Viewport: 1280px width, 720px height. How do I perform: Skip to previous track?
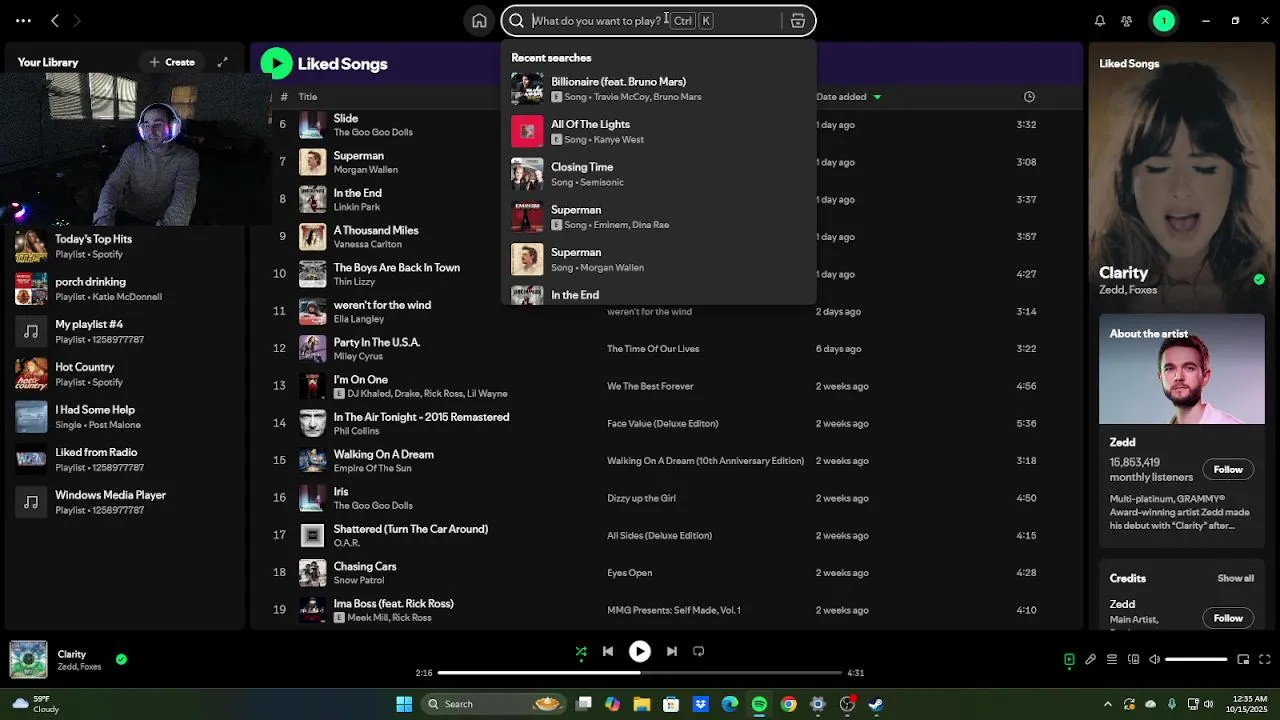pos(608,651)
